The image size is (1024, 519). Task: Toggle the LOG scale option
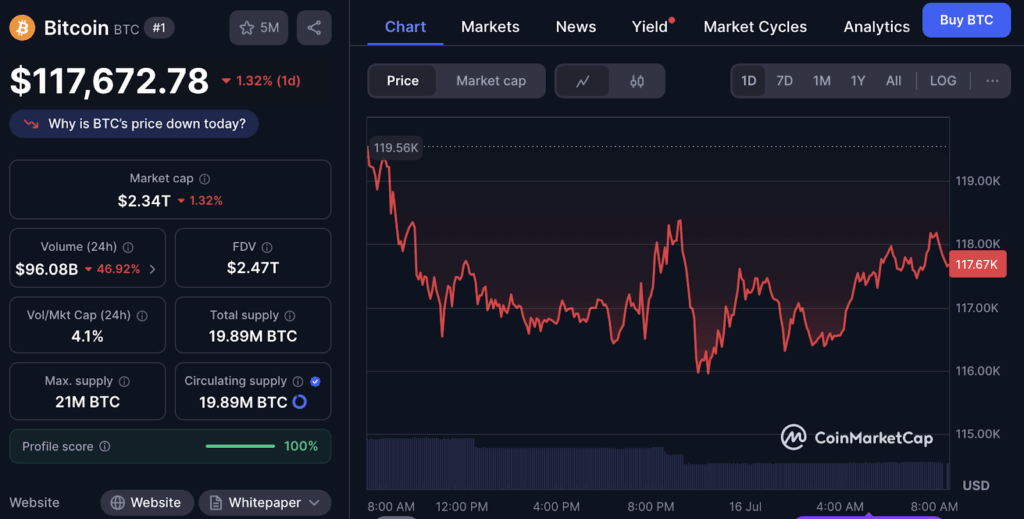942,81
